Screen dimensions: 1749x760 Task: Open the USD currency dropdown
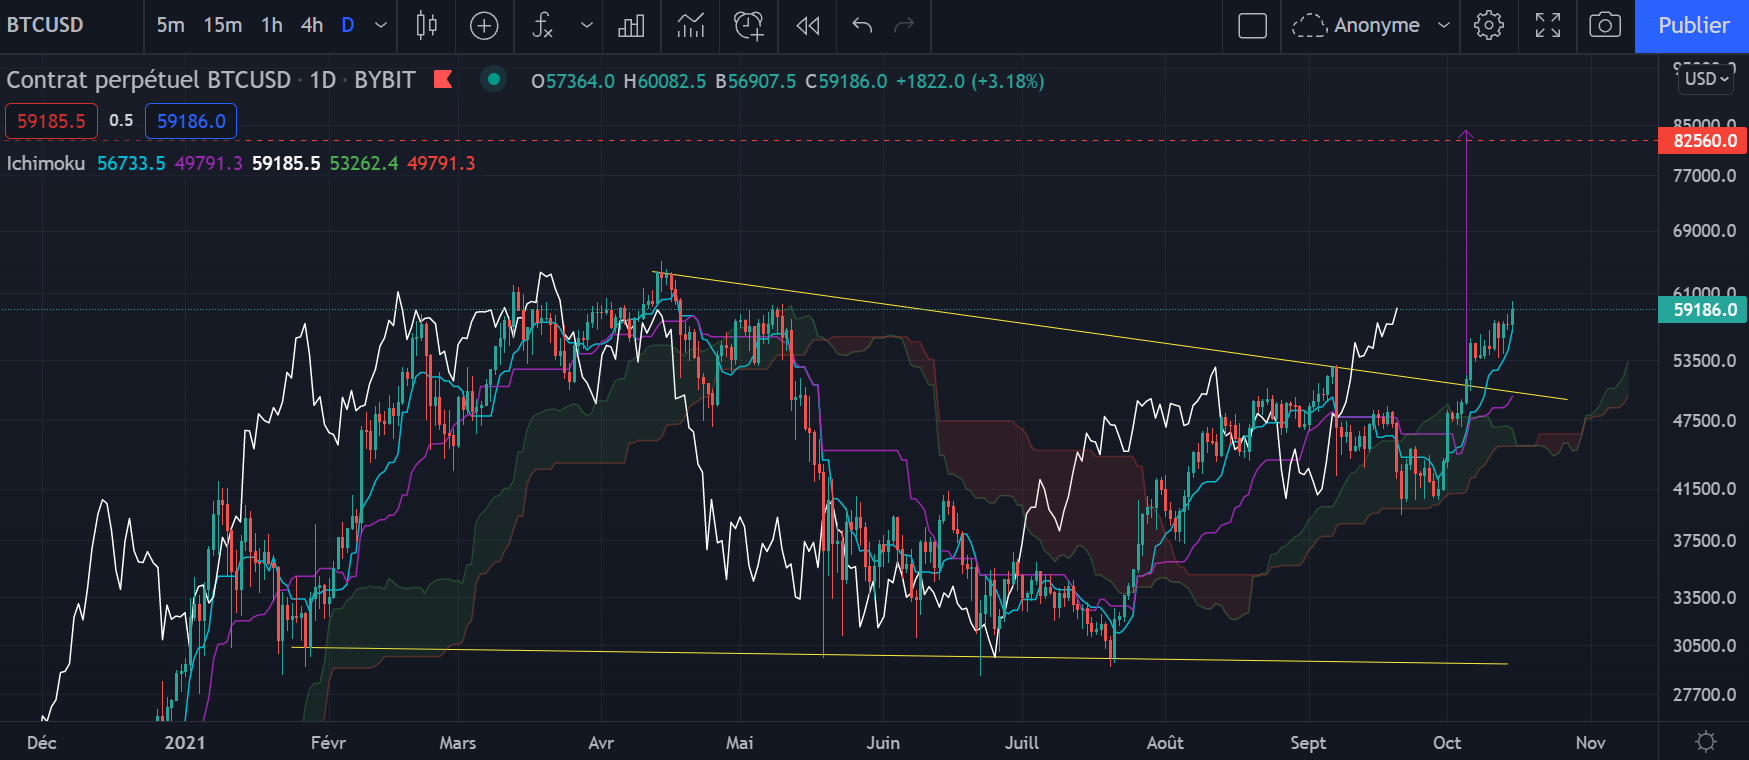(x=1706, y=79)
